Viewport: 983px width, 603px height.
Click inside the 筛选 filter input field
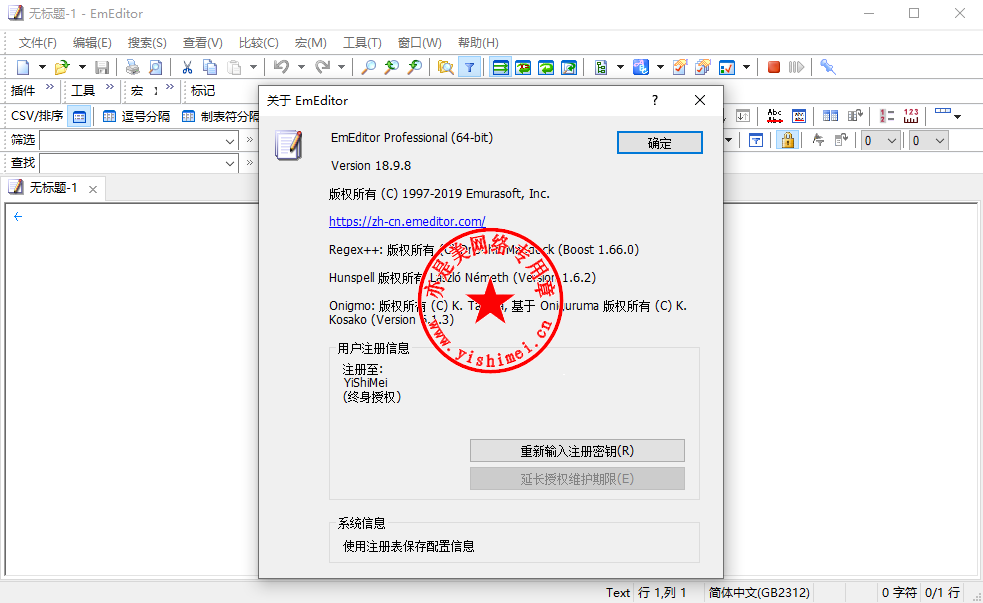coord(131,141)
